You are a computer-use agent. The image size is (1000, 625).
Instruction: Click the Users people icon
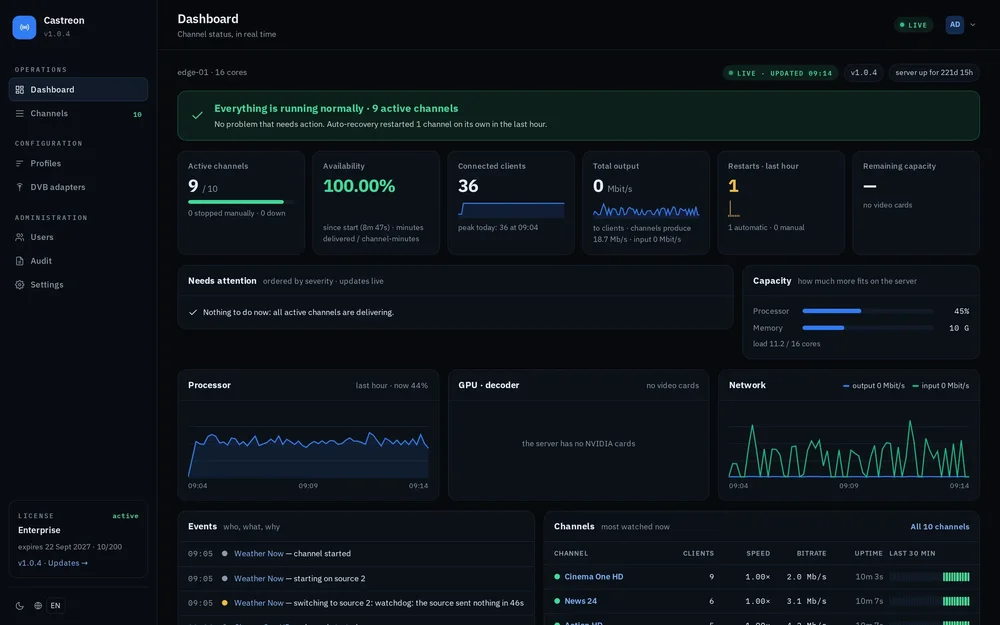pyautogui.click(x=20, y=237)
